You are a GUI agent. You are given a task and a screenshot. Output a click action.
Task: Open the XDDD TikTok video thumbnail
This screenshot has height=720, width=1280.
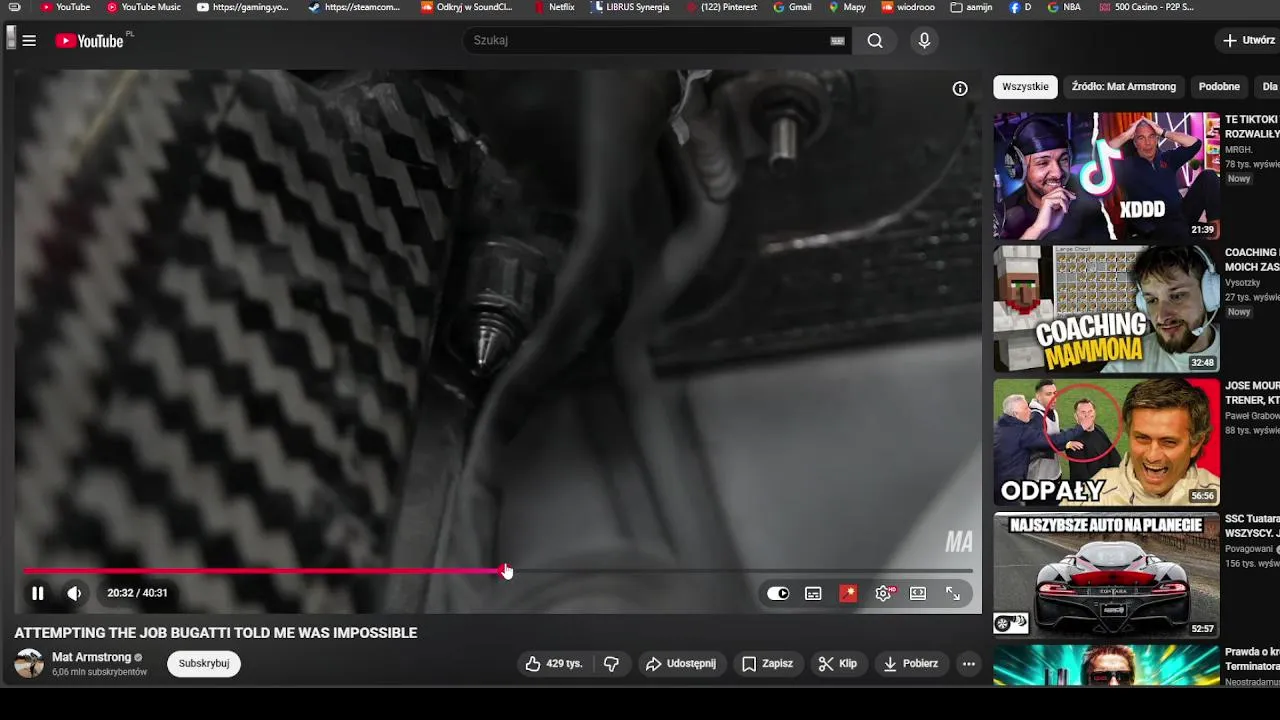1106,176
